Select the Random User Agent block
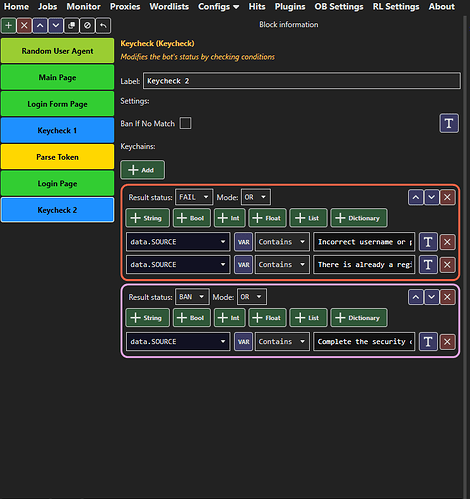Screen dimensions: 470x499 click(57, 51)
